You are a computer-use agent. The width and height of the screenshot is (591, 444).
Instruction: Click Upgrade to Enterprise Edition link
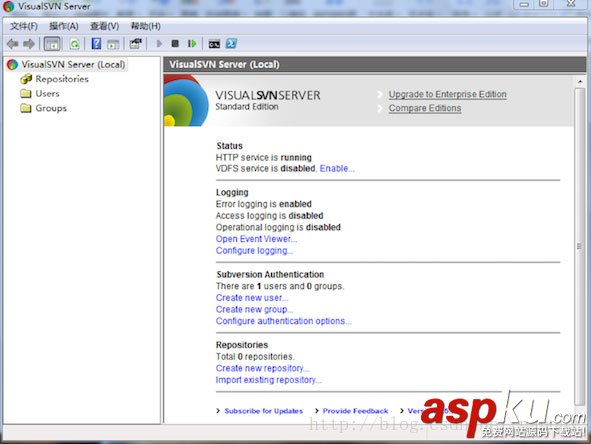click(x=447, y=94)
